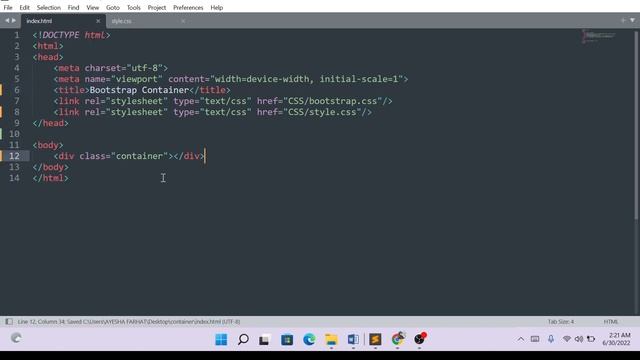Open the volume control icon
640x360 pixels.
tap(579, 339)
